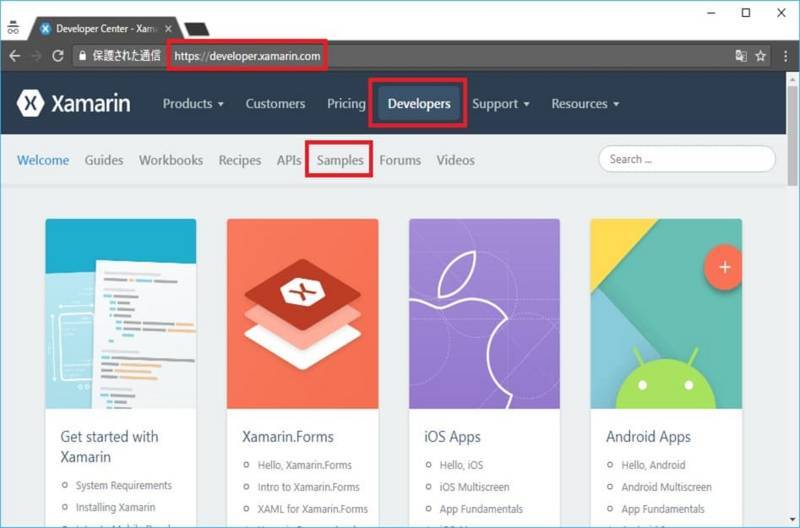Screen dimensions: 800x528
Task: Click the orange floating plus button
Action: (724, 267)
